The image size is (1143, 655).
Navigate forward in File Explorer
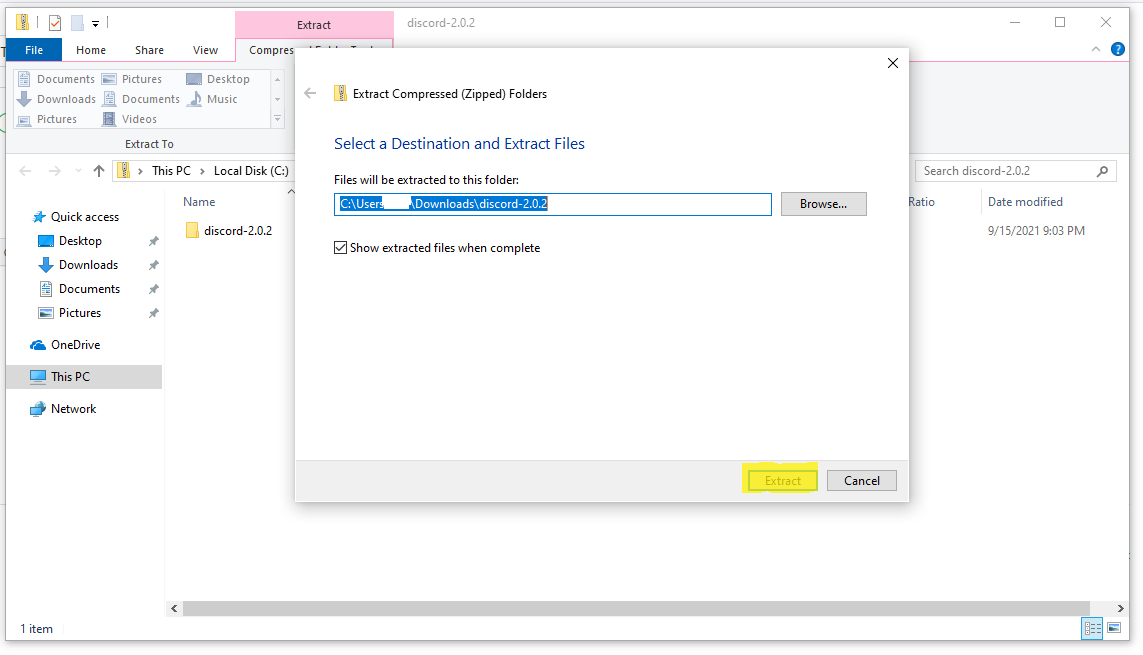[x=55, y=171]
